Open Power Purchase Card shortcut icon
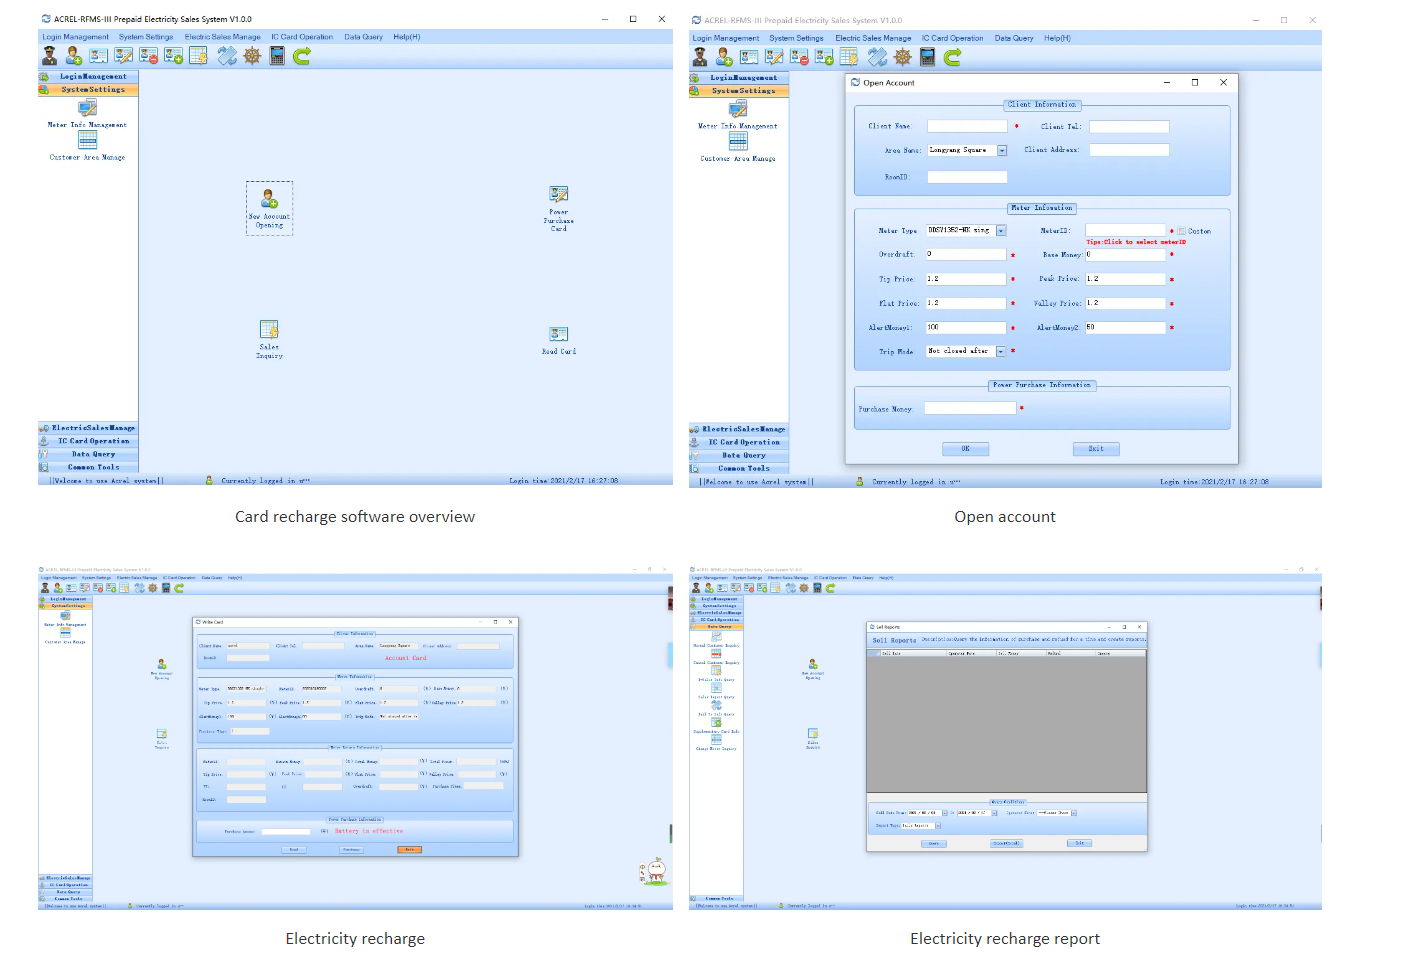This screenshot has height=955, width=1424. (558, 195)
